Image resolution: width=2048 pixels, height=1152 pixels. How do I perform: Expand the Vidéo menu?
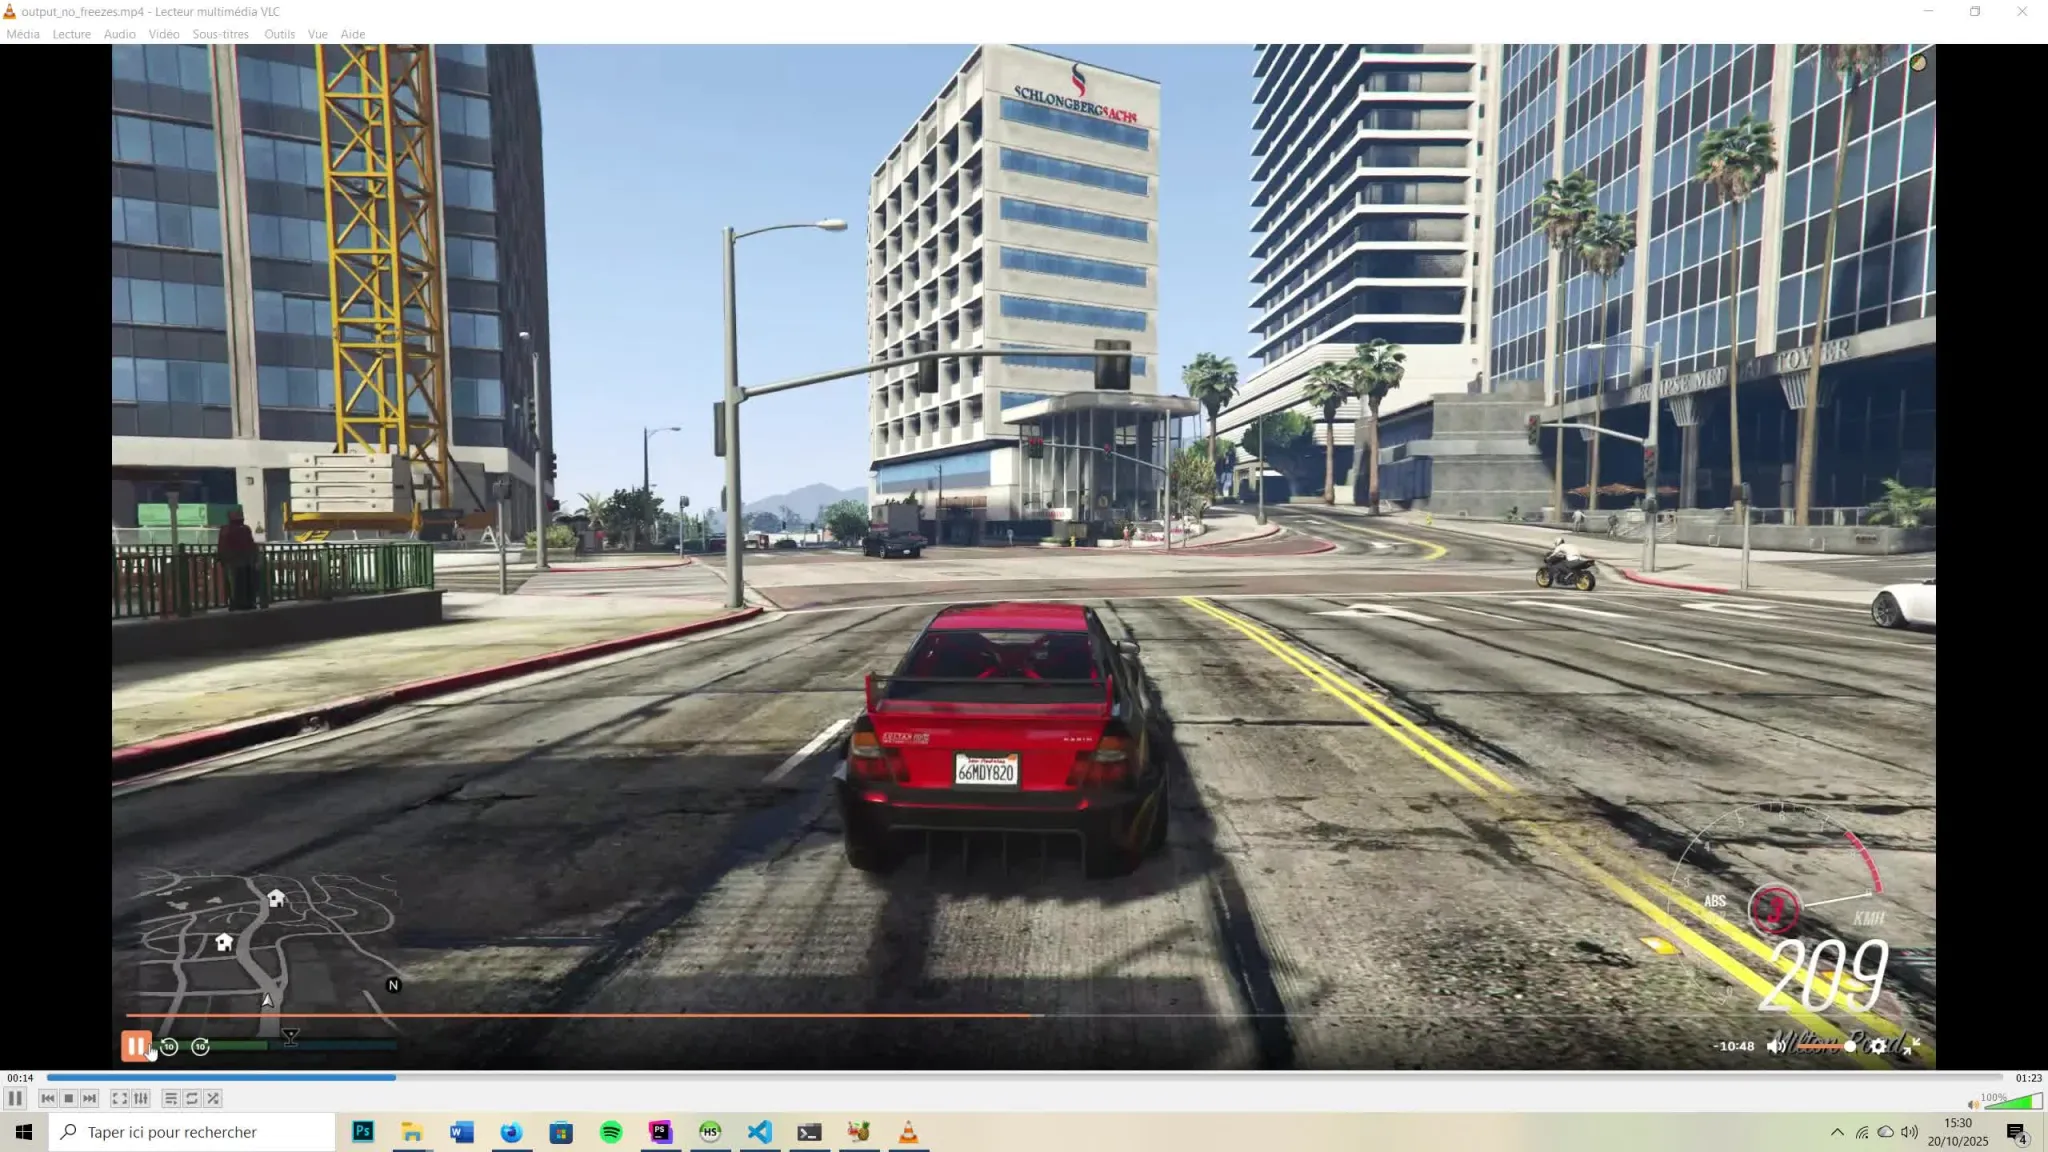(164, 34)
